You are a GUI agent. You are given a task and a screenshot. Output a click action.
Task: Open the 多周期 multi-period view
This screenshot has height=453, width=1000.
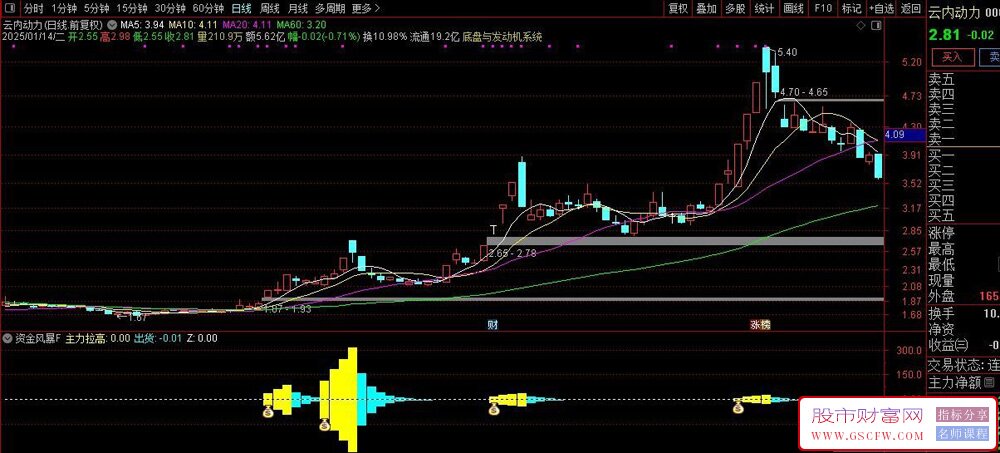(330, 8)
